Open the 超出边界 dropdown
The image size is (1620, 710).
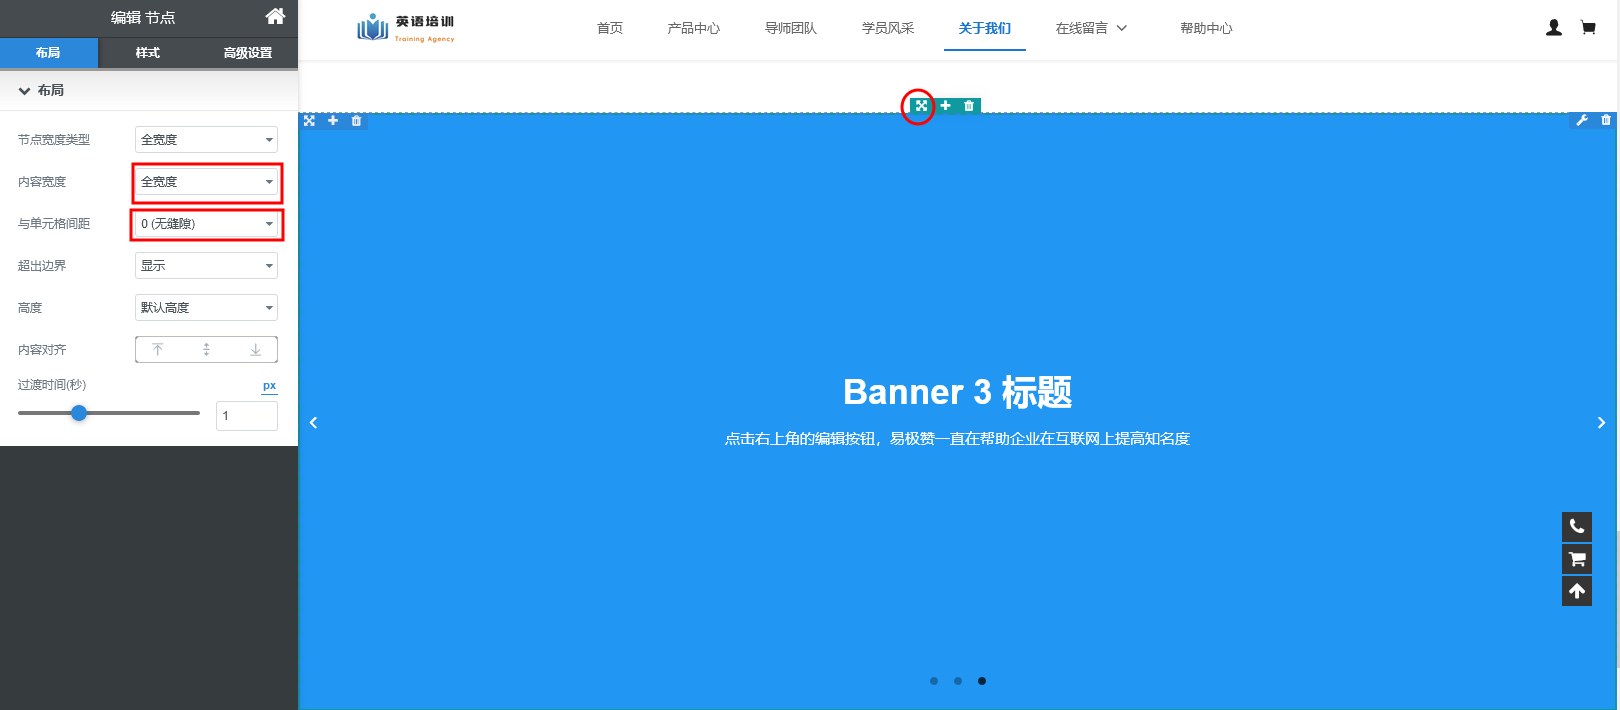point(206,266)
